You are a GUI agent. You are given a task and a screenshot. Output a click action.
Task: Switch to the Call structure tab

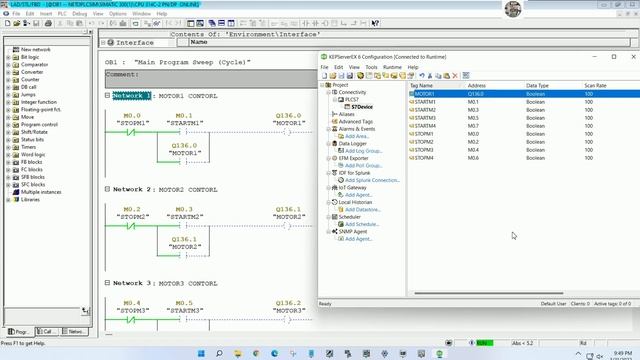[47, 331]
